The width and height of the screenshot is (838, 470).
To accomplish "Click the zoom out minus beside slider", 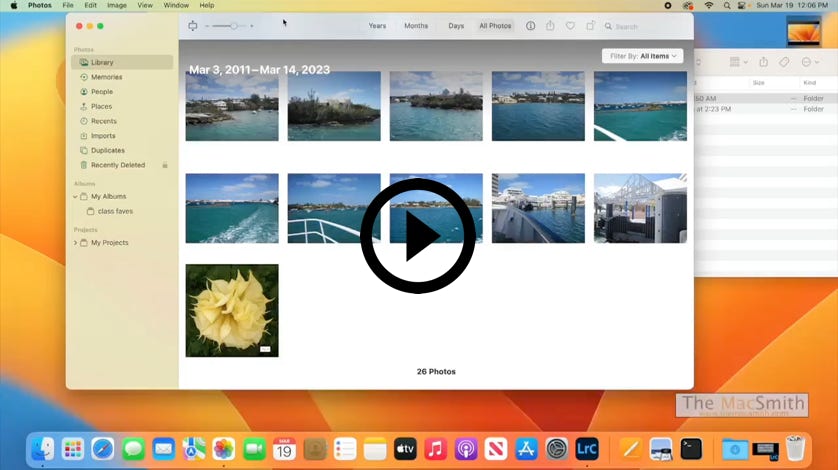I will [207, 26].
